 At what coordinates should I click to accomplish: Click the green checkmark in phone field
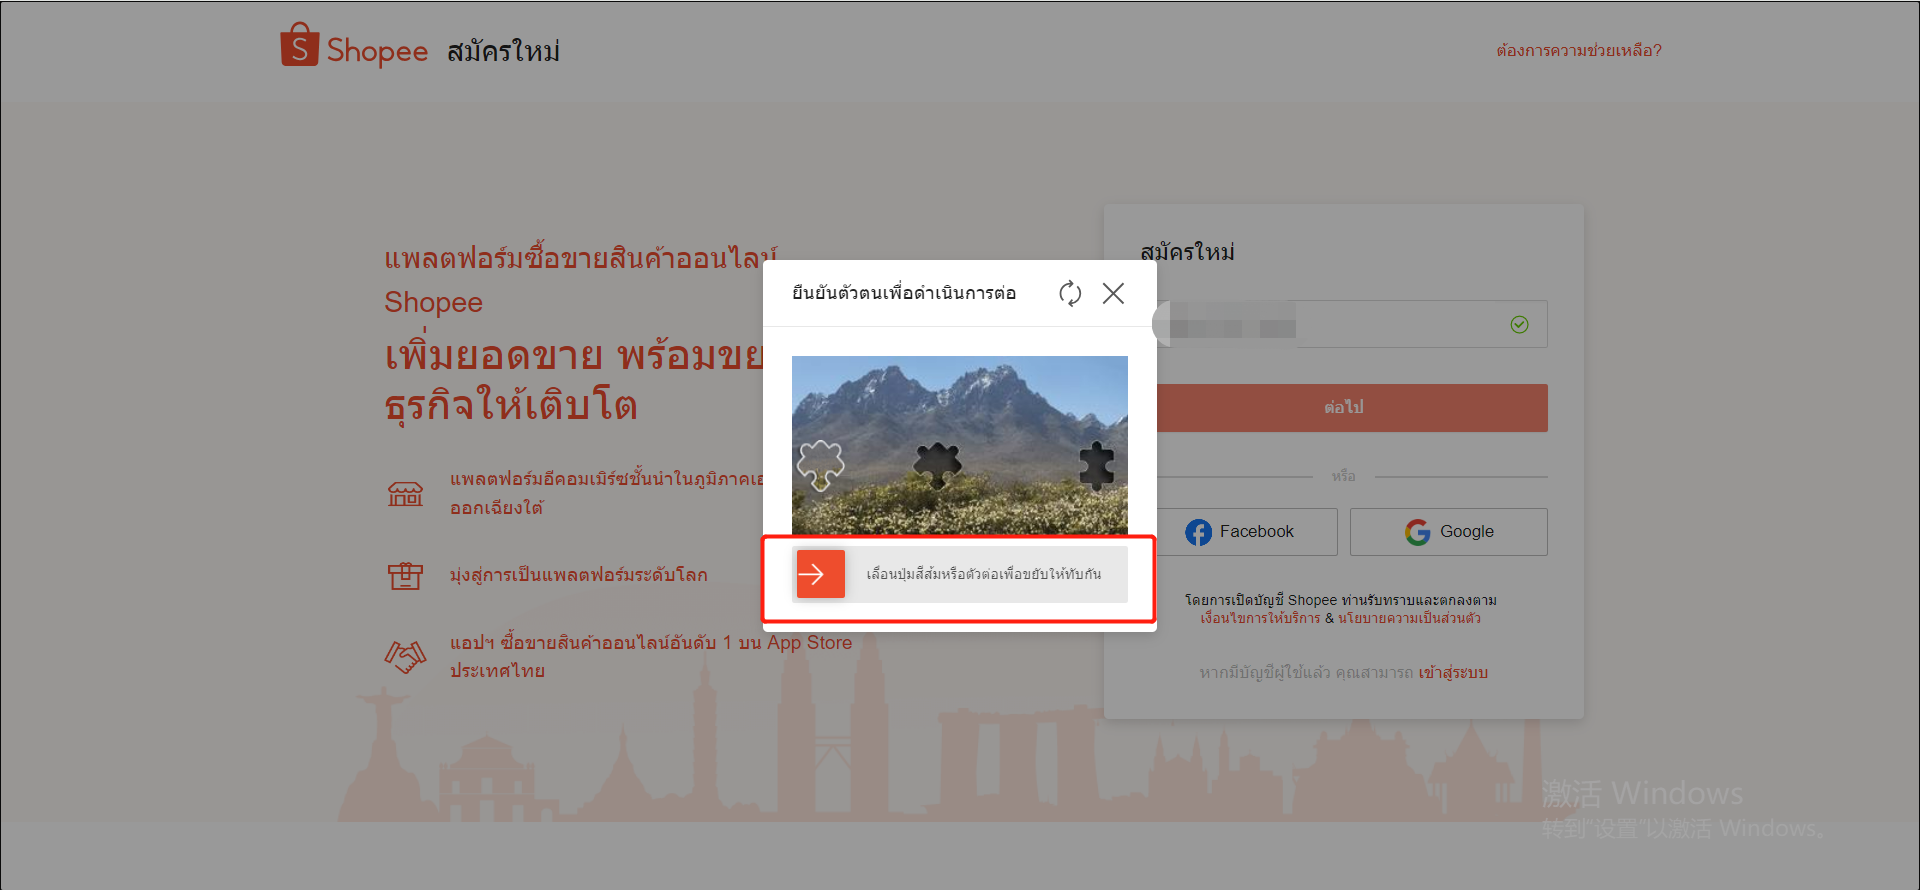[1519, 325]
